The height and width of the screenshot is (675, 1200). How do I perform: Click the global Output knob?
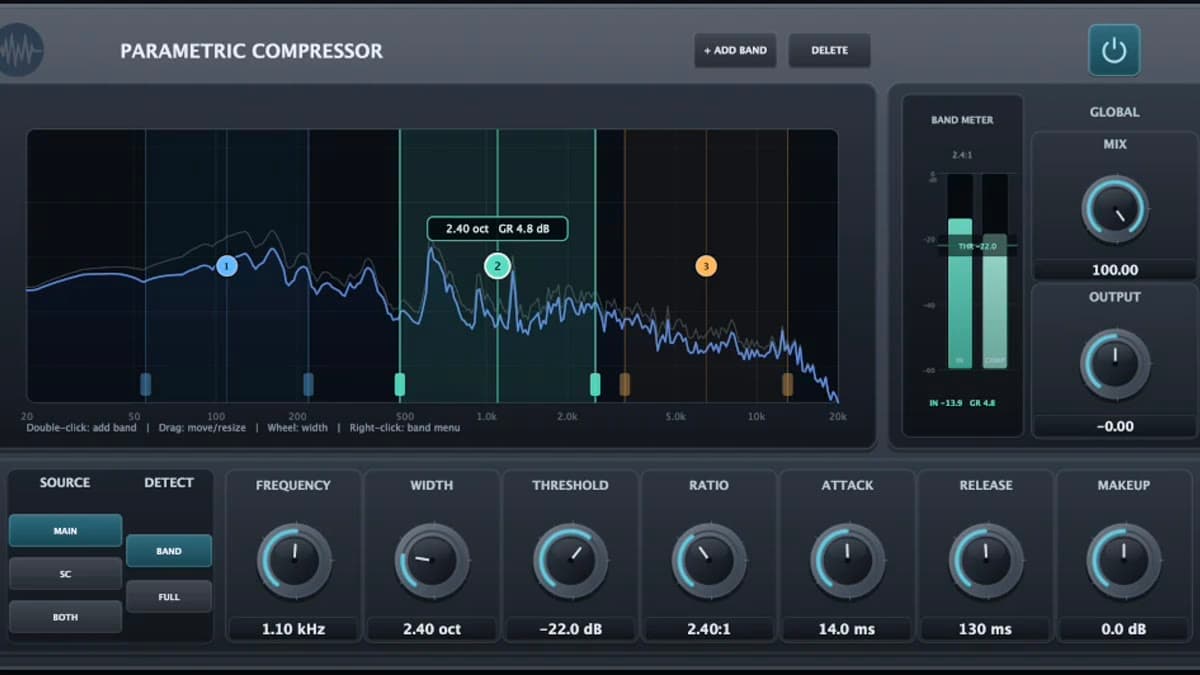1115,364
